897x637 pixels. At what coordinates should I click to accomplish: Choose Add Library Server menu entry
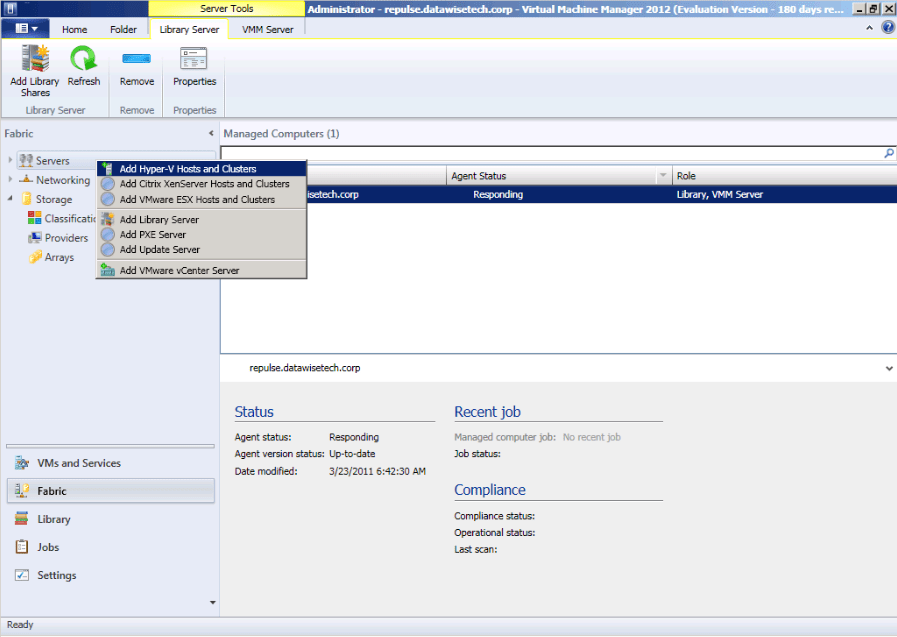pos(201,220)
